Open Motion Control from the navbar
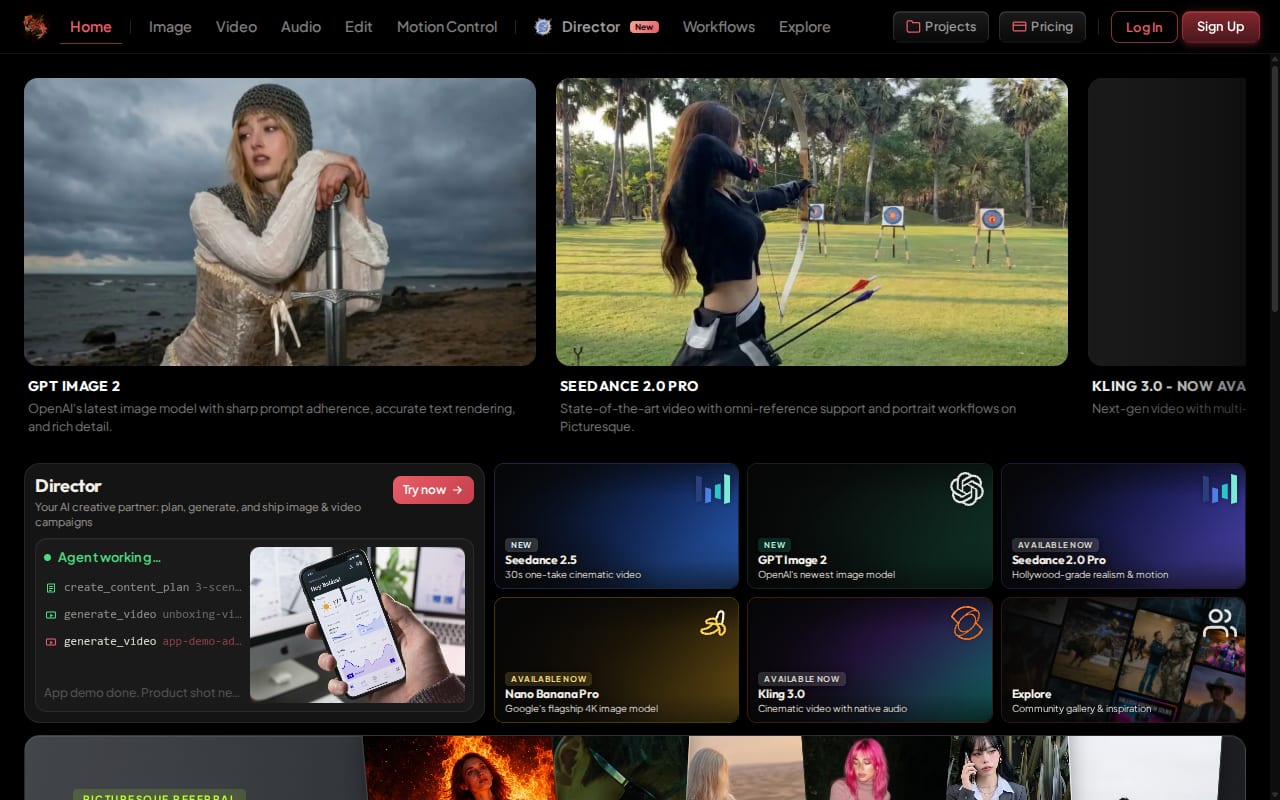The image size is (1280, 800). [447, 27]
